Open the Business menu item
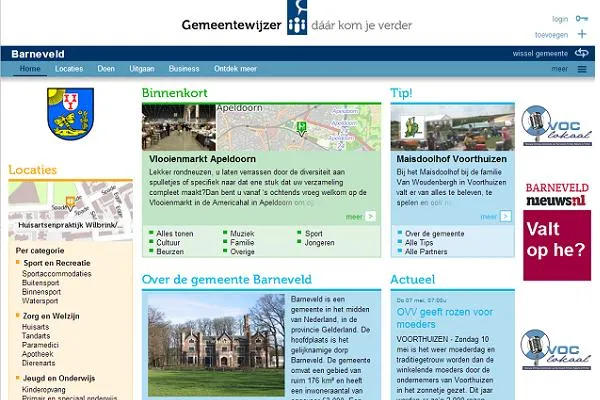The width and height of the screenshot is (600, 400). (184, 69)
